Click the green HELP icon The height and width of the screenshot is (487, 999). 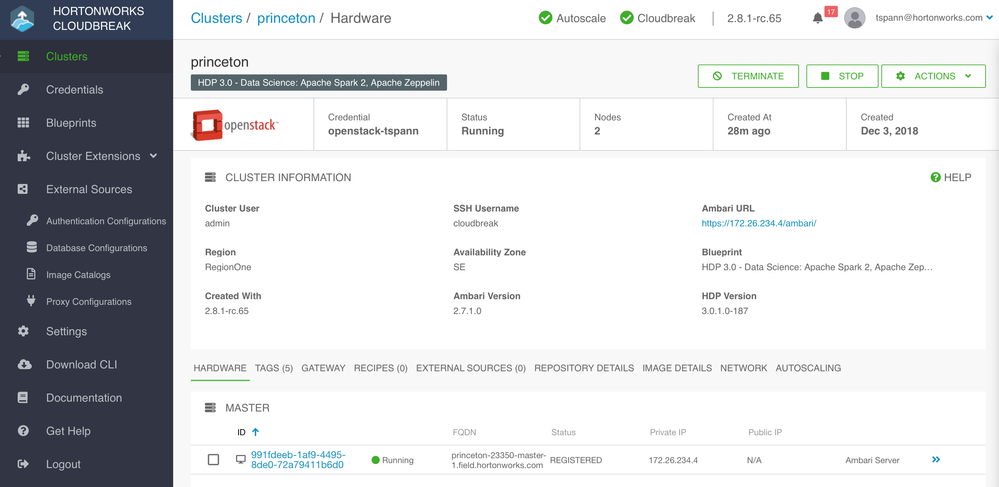[x=936, y=178]
